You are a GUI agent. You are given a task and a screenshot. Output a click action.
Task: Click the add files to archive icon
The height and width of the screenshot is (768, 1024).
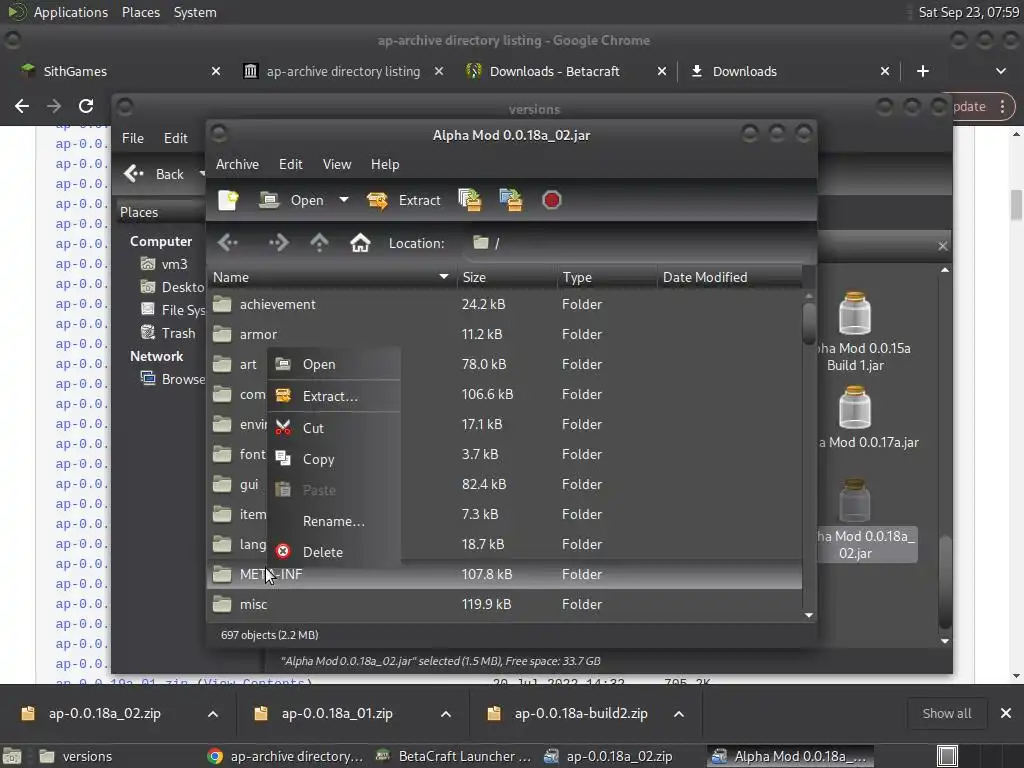coord(470,200)
